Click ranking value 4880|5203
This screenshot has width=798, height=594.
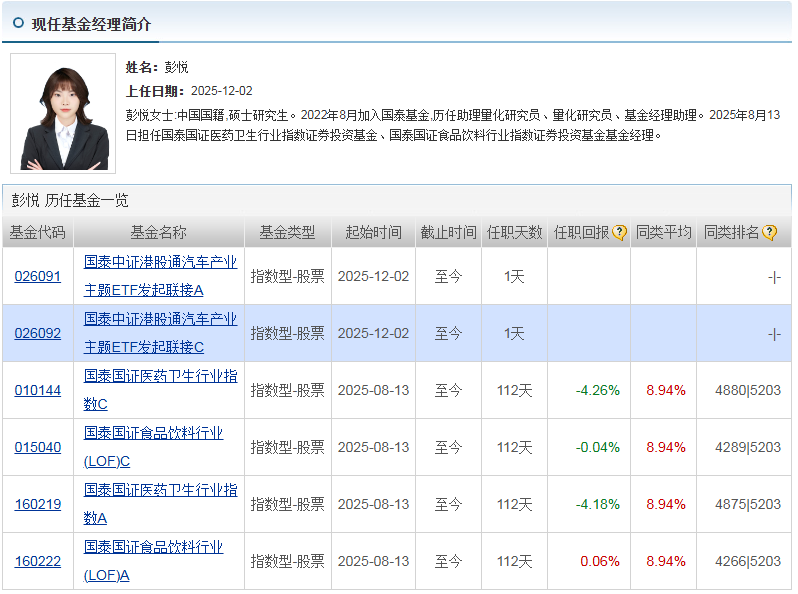(x=748, y=390)
